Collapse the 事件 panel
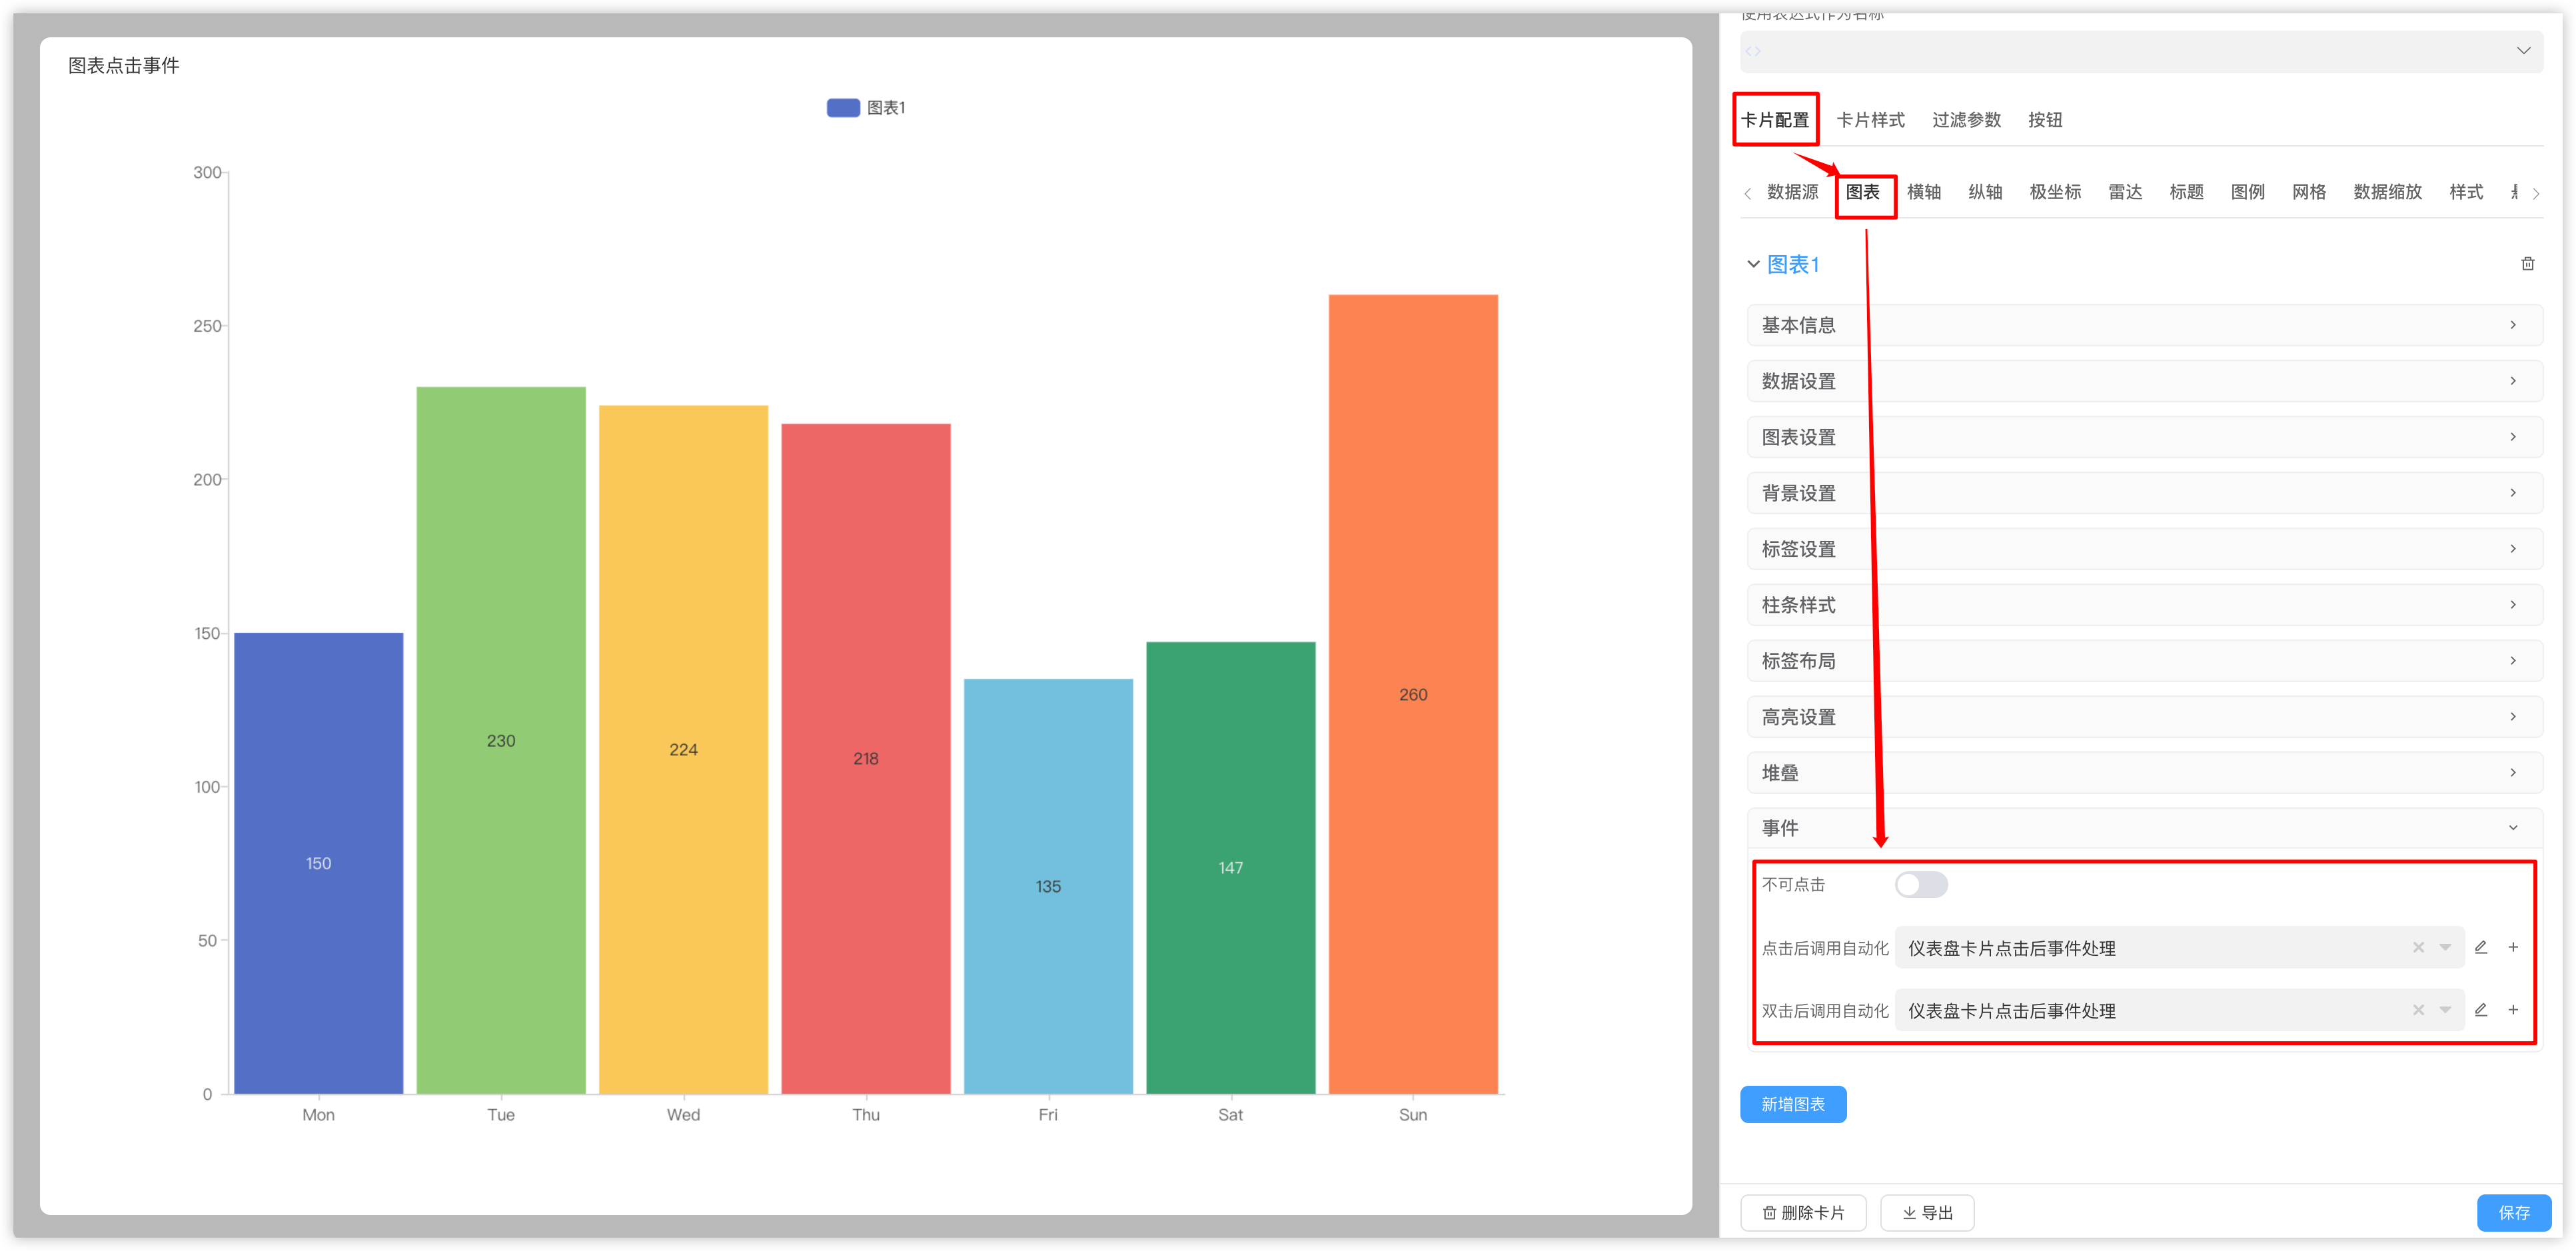 click(x=2144, y=828)
